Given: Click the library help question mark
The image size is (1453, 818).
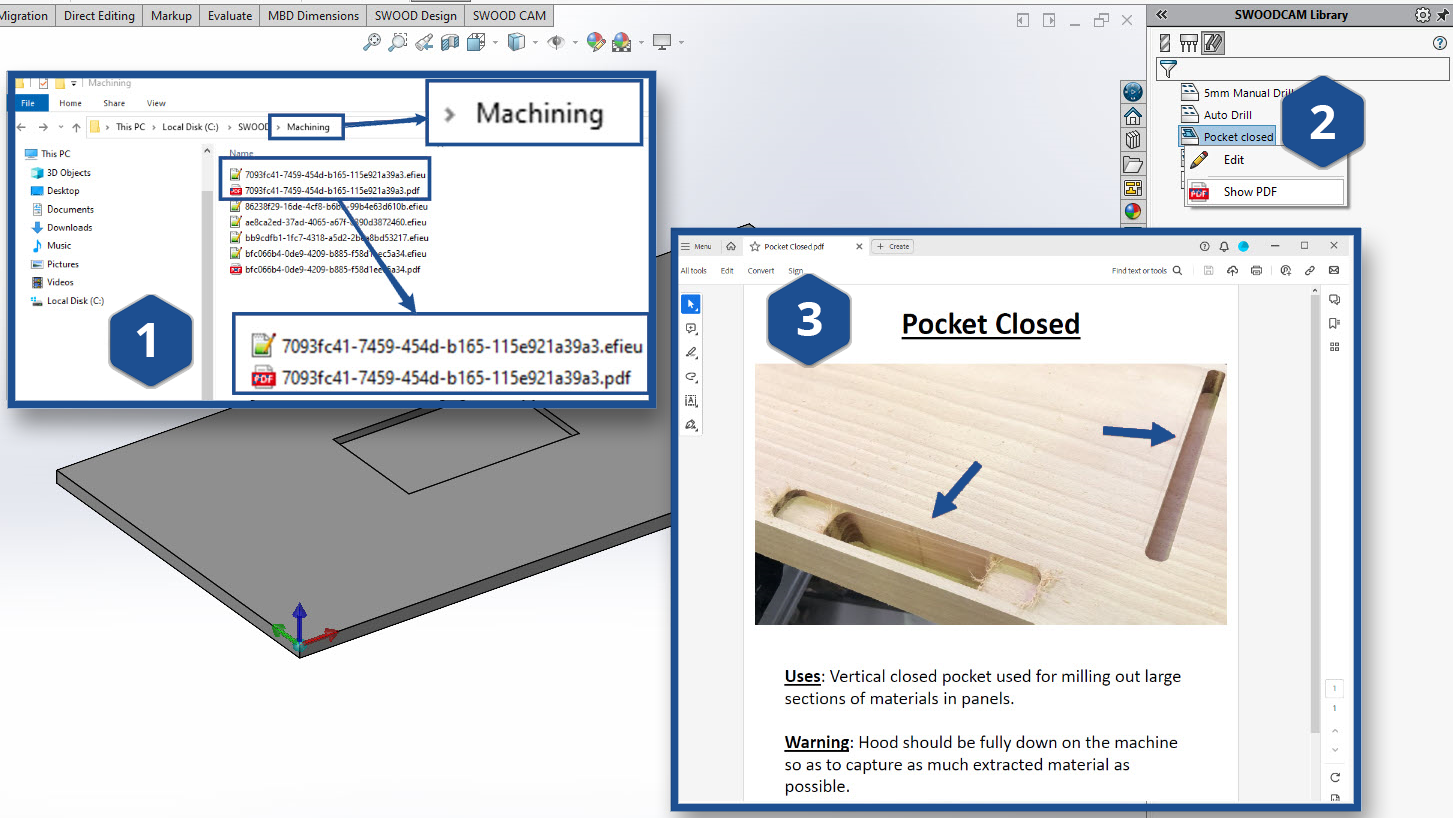Looking at the screenshot, I should coord(1440,43).
